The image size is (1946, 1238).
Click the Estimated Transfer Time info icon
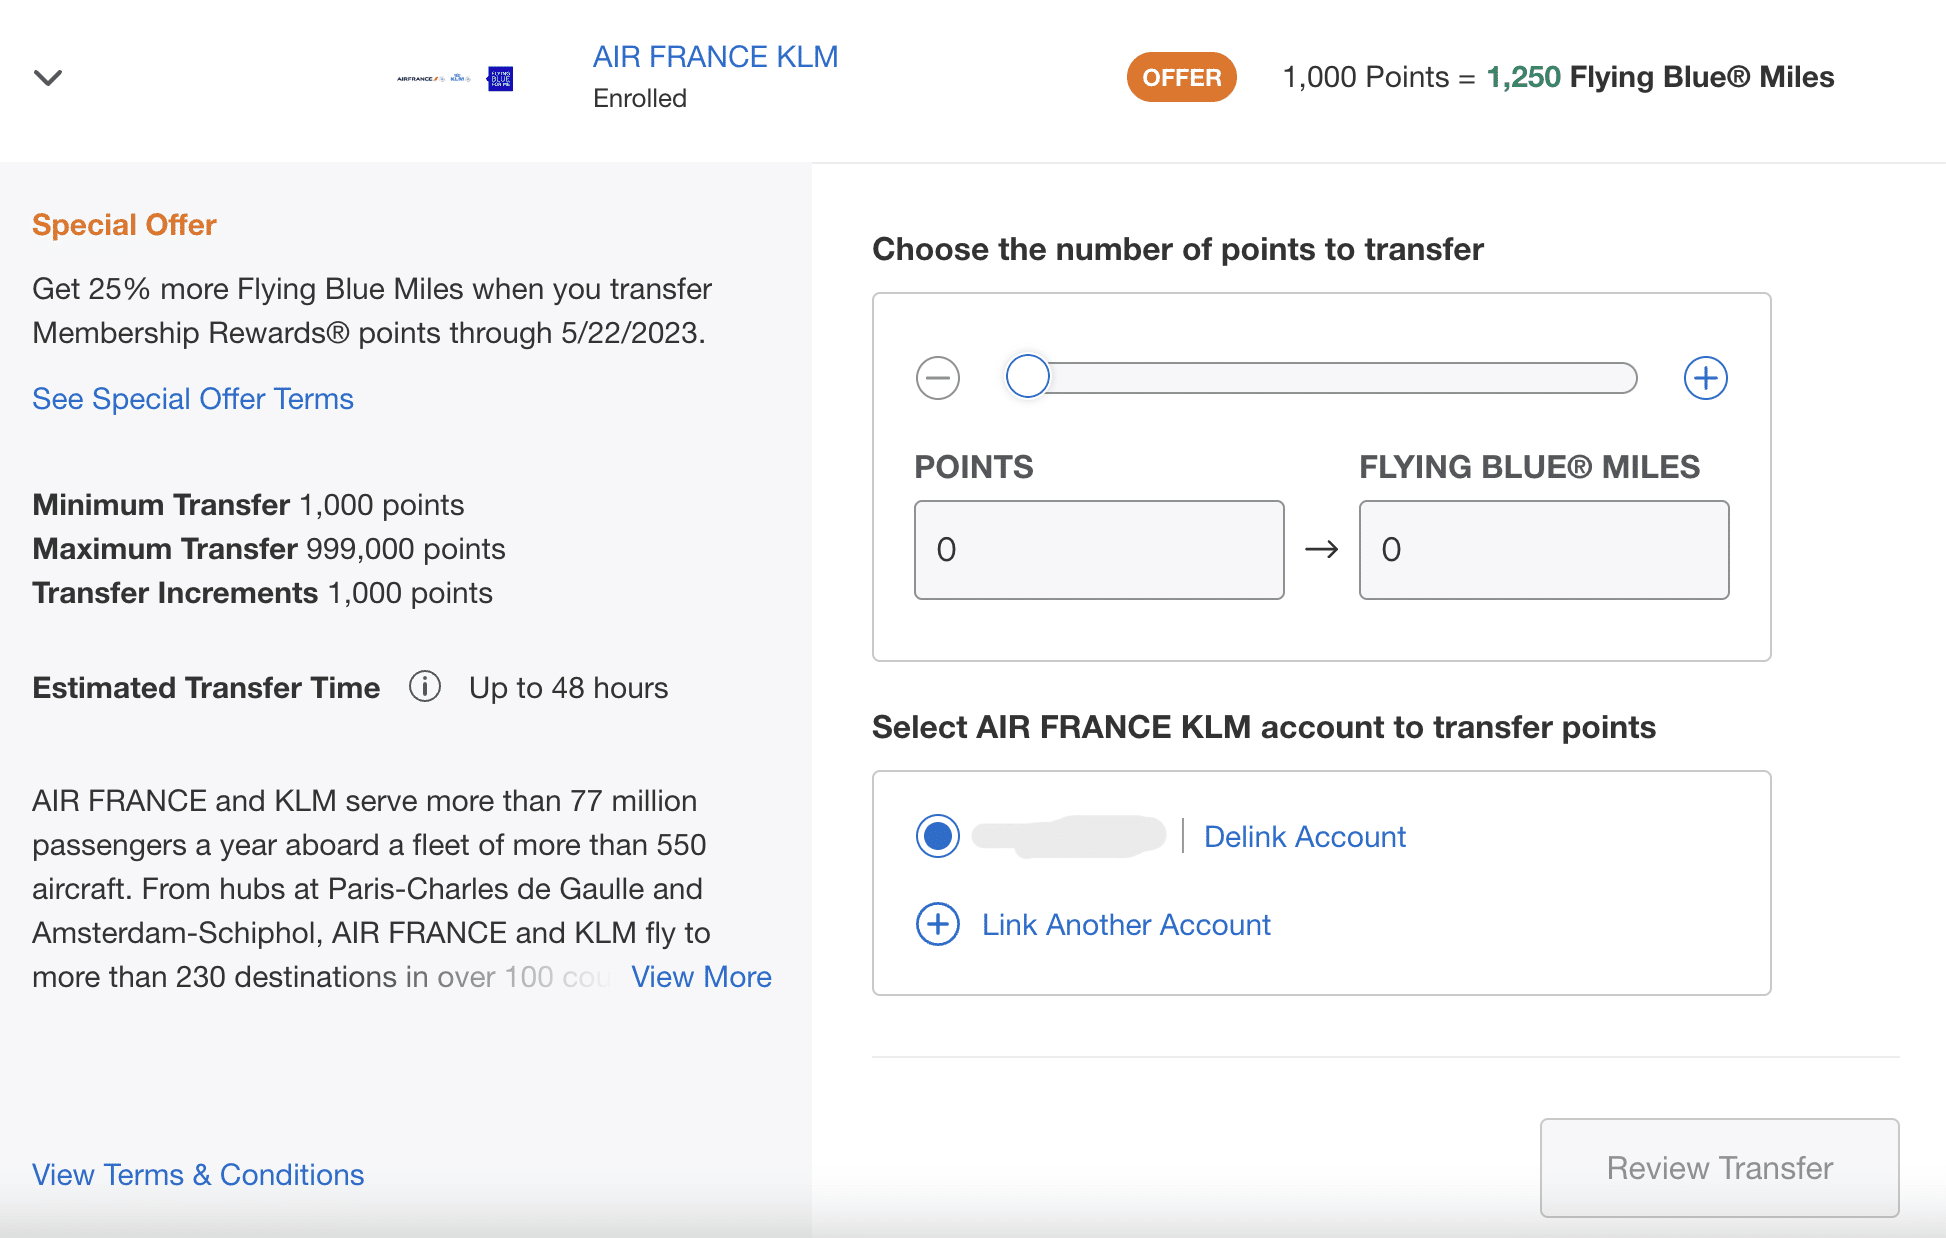pos(425,687)
